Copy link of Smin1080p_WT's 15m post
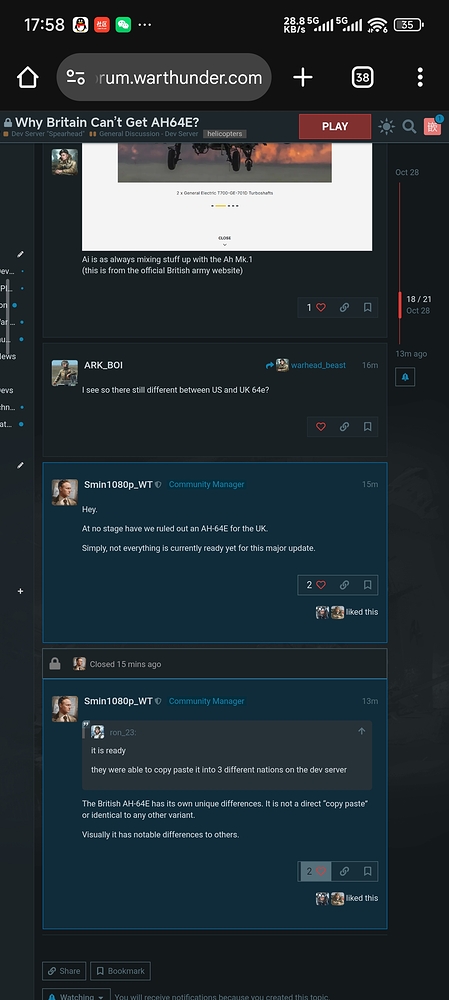 344,585
